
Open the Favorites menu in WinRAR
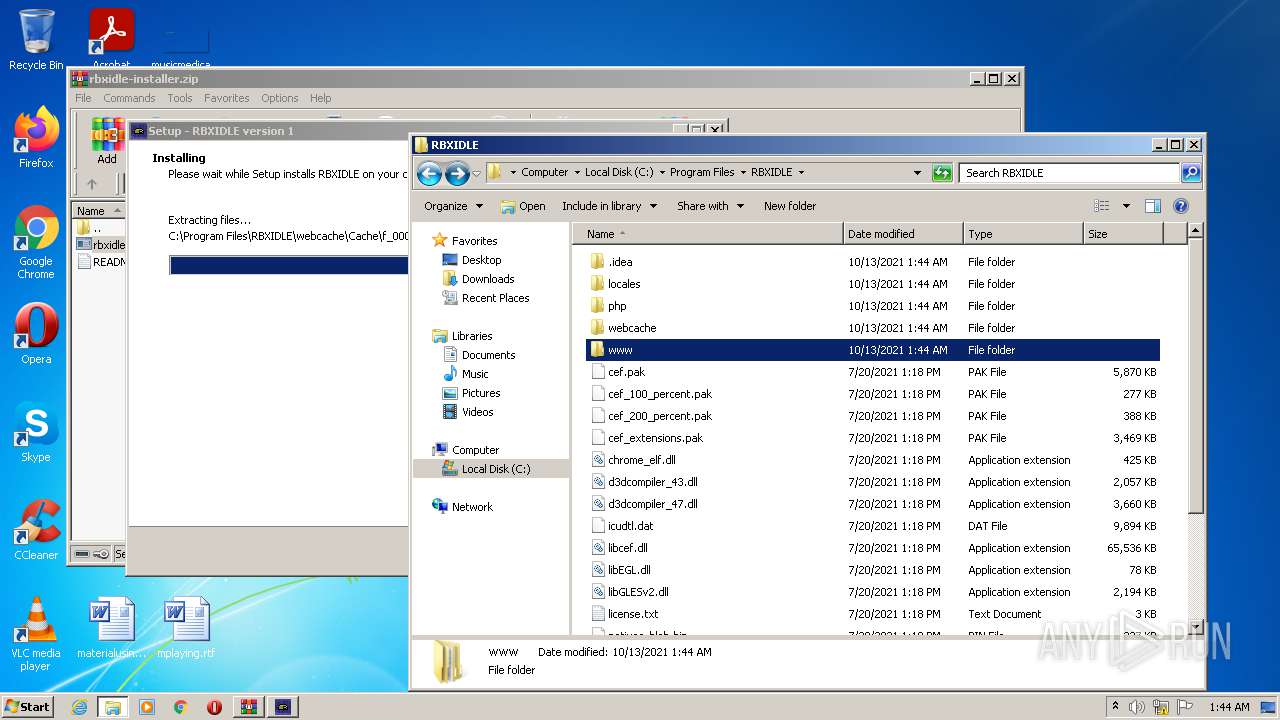(x=227, y=98)
